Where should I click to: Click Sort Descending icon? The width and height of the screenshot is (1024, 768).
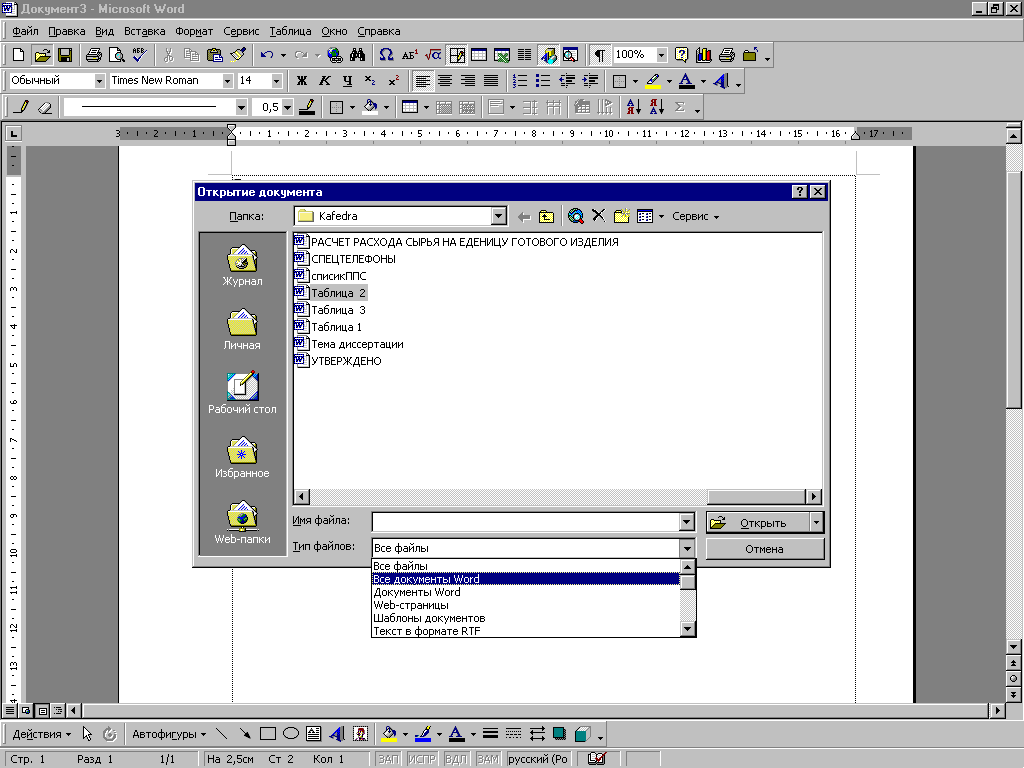point(656,107)
